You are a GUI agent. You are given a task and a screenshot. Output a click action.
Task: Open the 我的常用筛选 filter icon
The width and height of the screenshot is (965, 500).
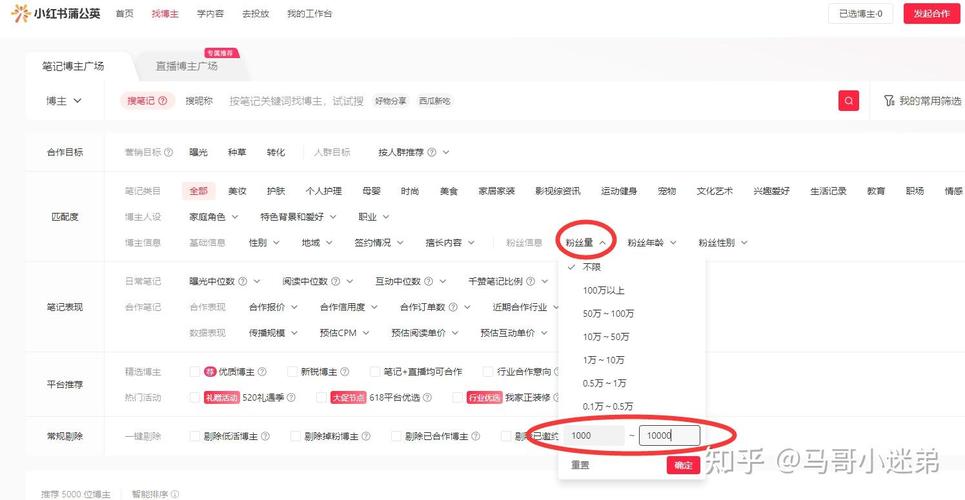point(888,101)
